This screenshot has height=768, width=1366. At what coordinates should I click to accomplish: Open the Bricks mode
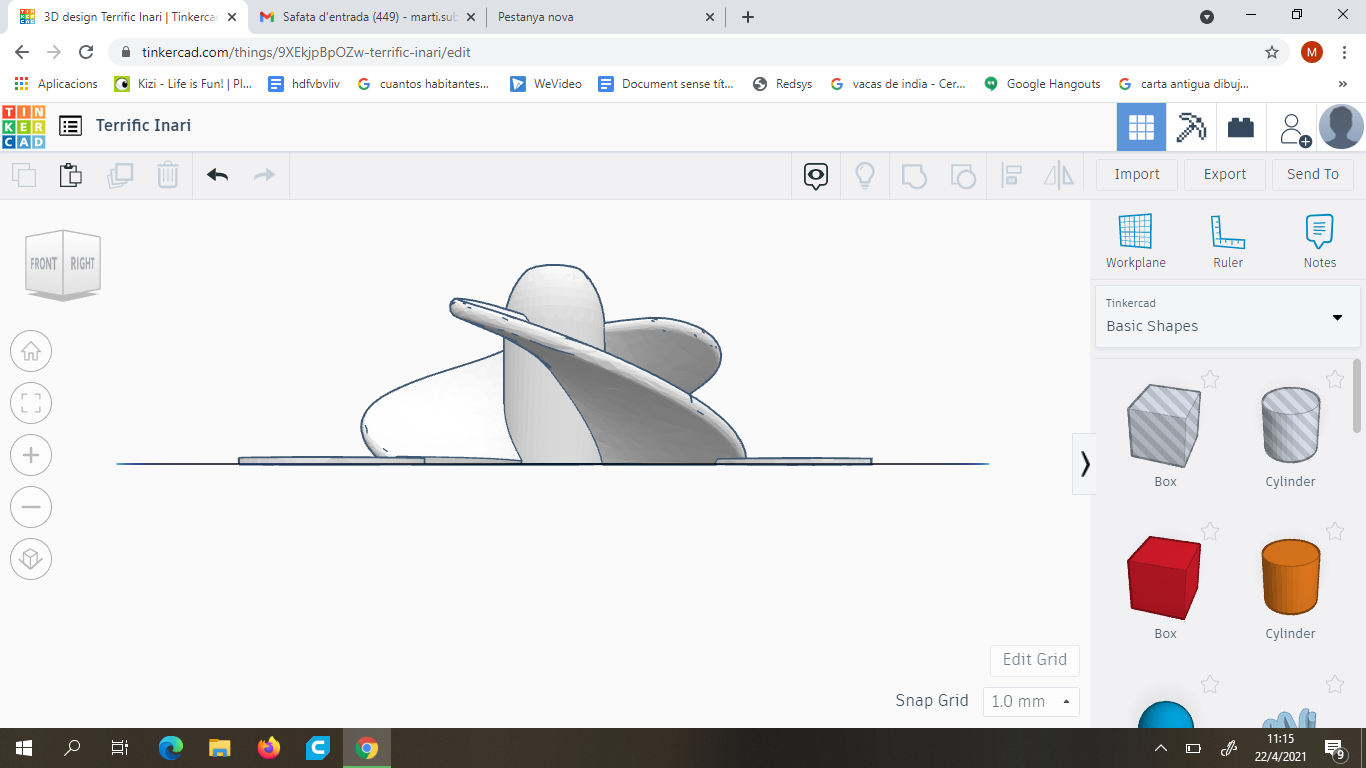pos(1241,127)
